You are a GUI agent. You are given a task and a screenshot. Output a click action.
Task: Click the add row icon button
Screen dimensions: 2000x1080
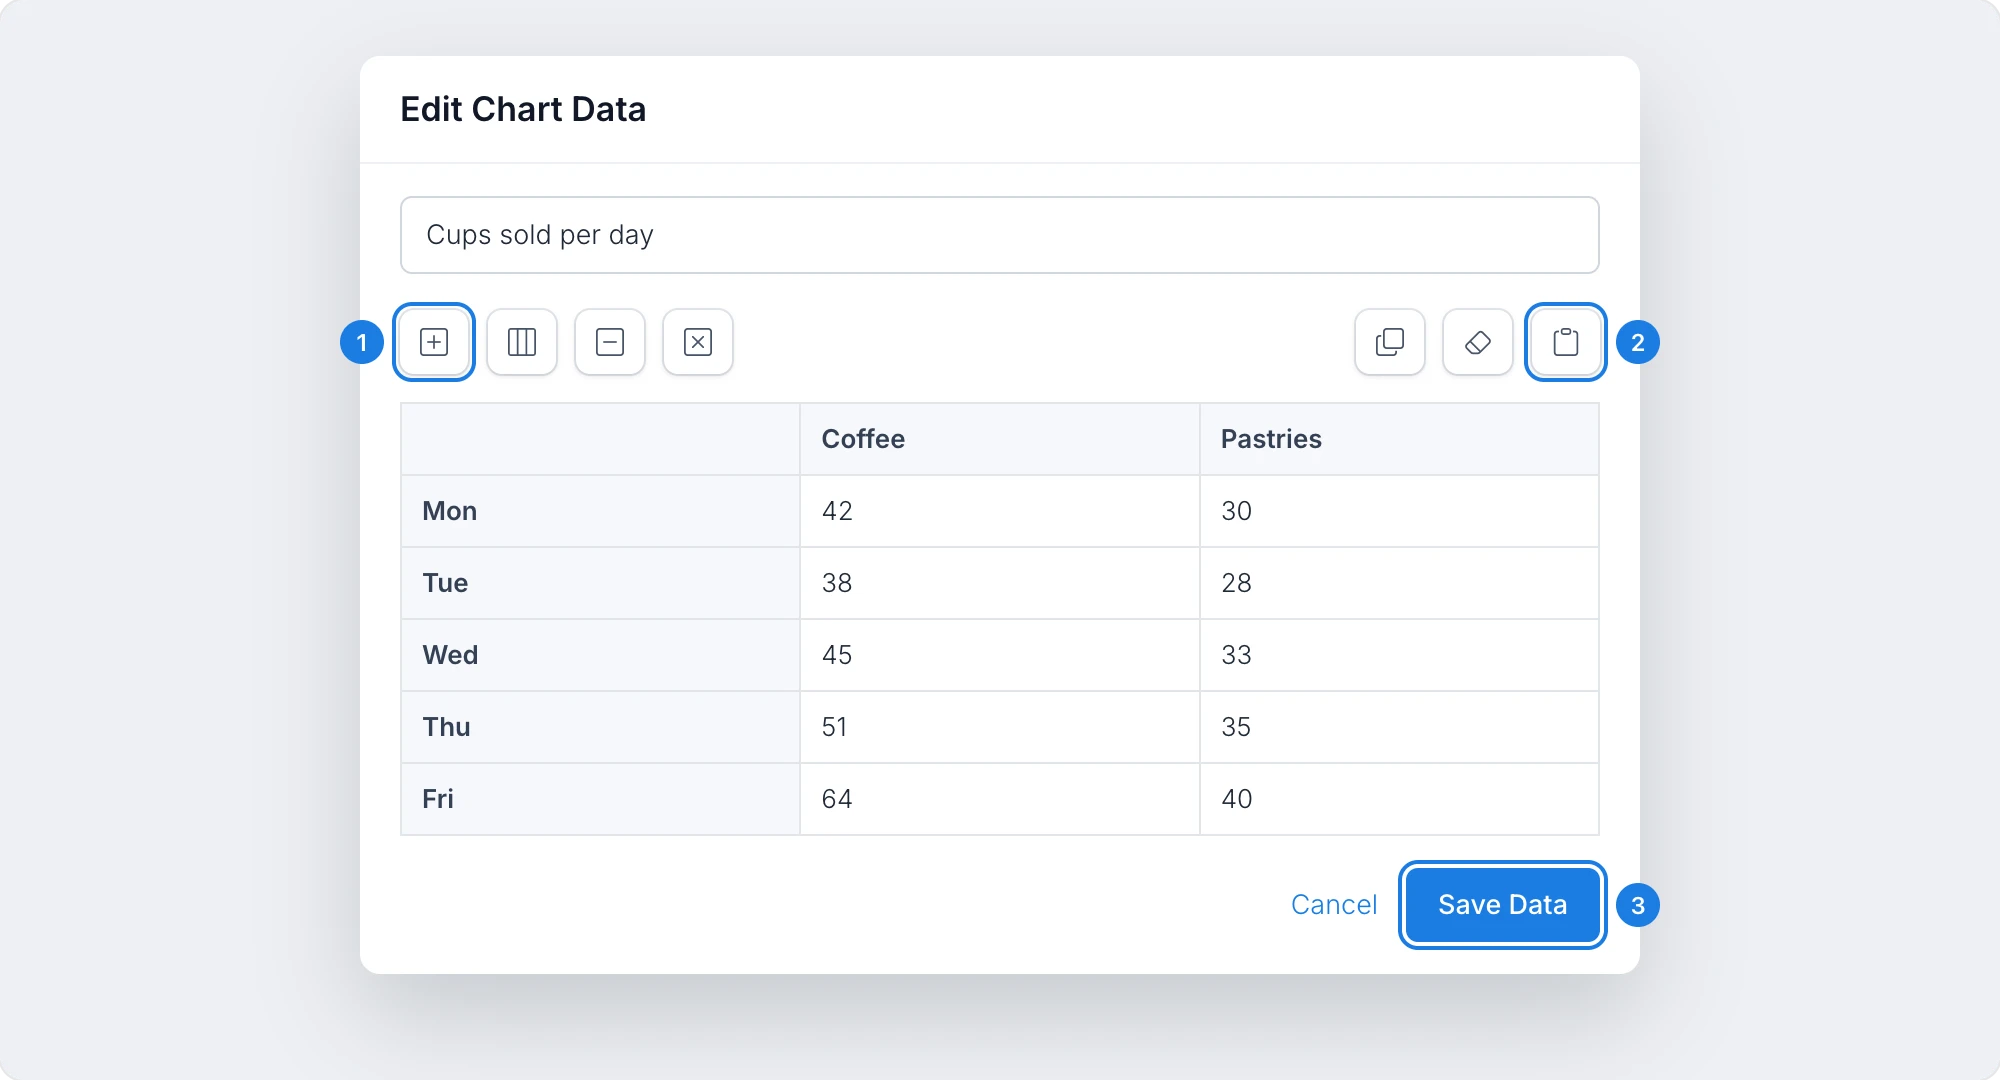[434, 342]
